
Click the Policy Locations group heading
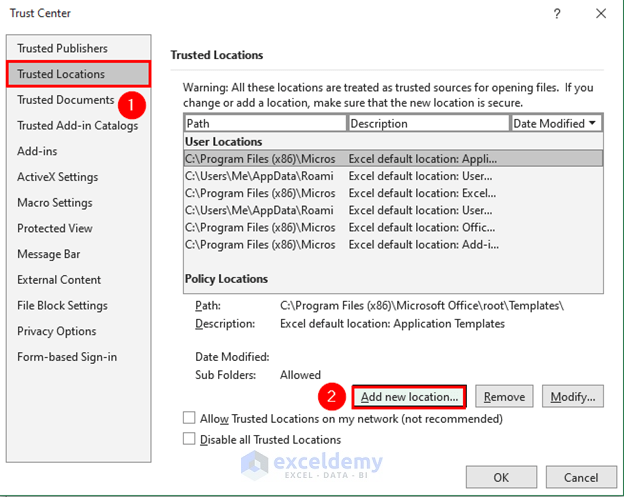click(226, 279)
